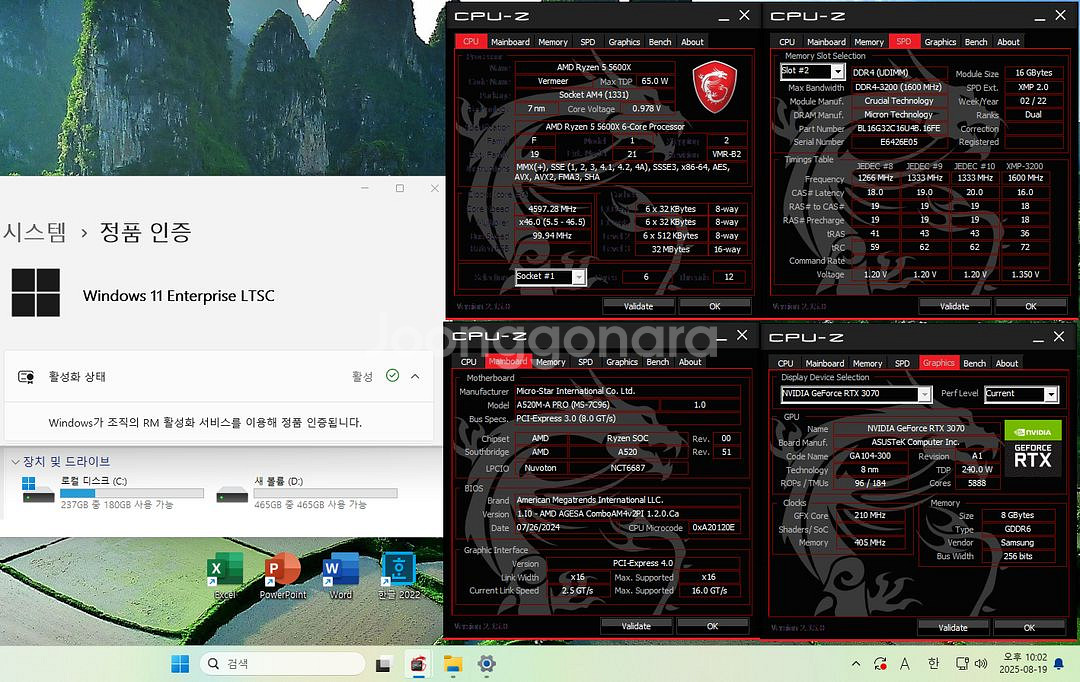Open Word desktop shortcut
The image size is (1080, 682).
coord(340,575)
